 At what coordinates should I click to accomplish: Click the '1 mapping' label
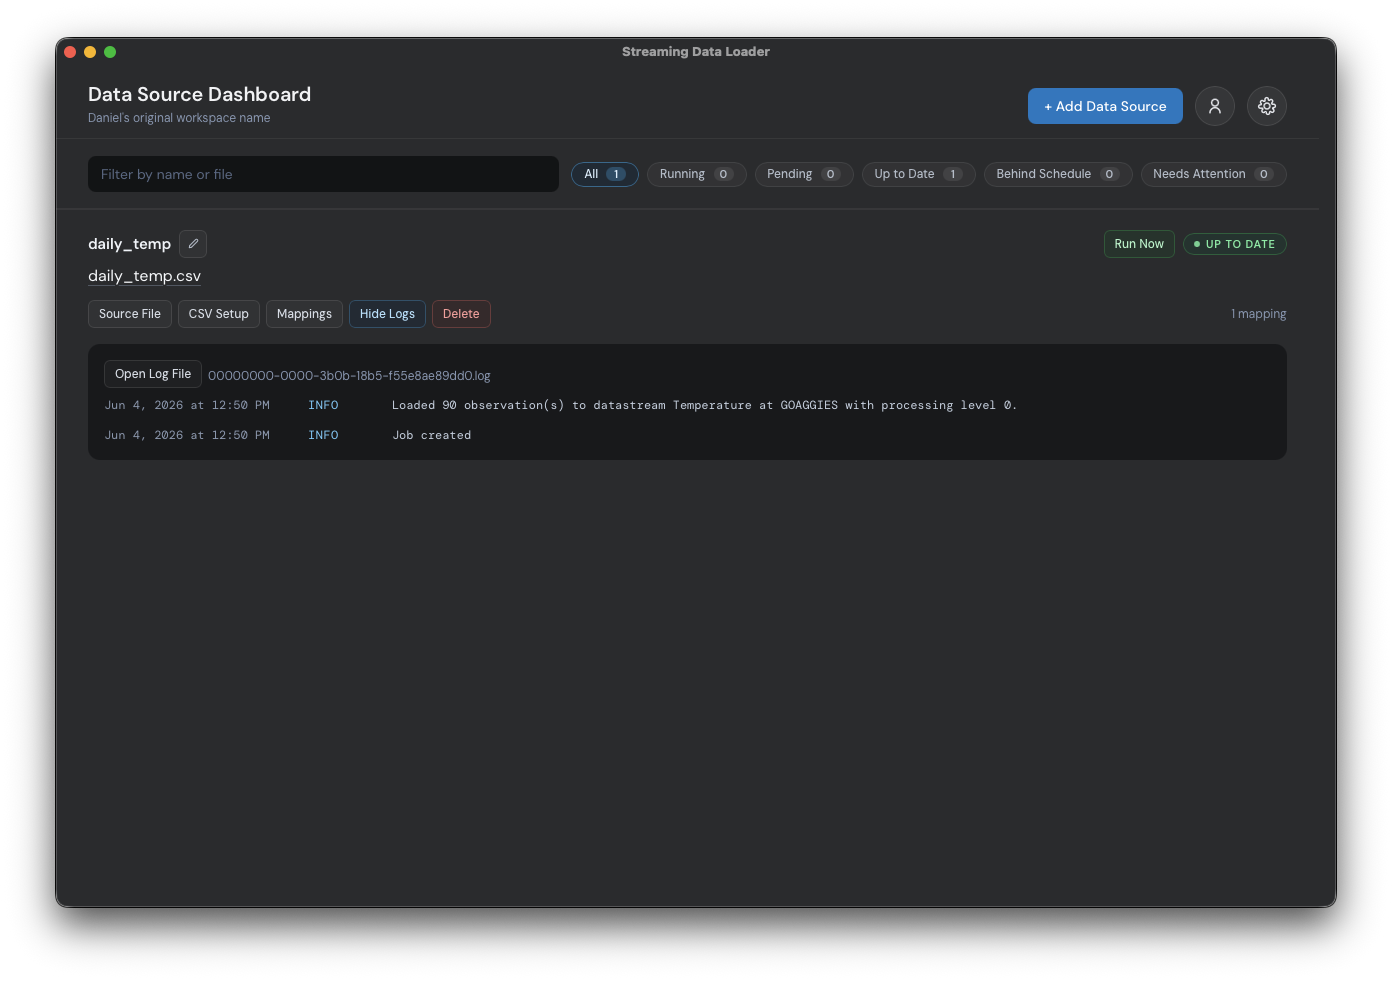pyautogui.click(x=1258, y=314)
